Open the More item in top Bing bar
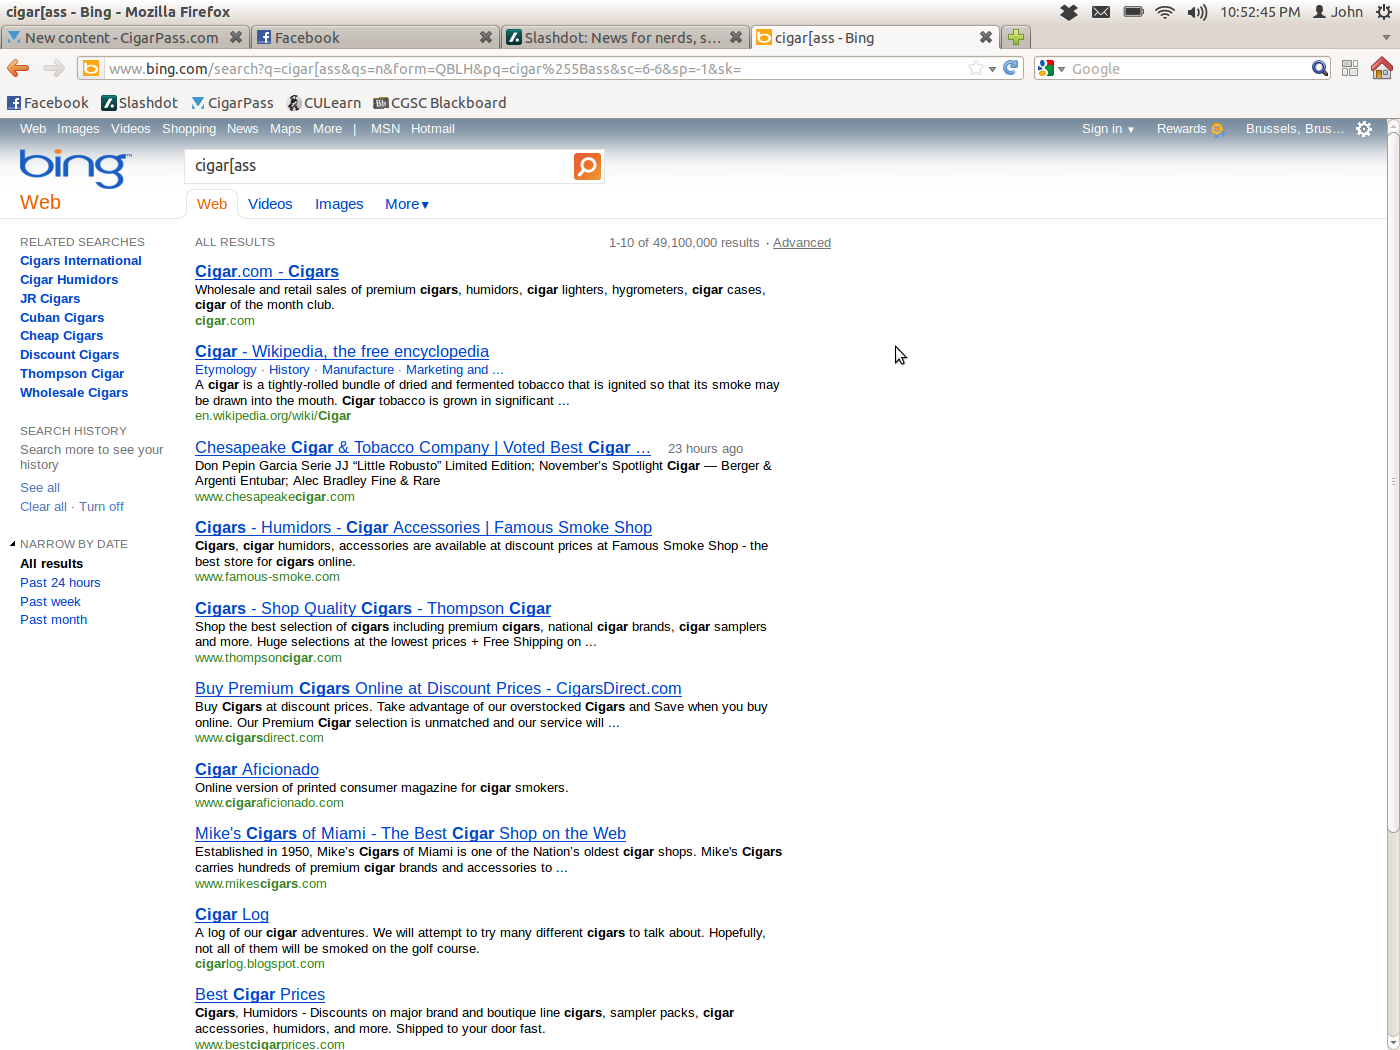 click(x=327, y=129)
